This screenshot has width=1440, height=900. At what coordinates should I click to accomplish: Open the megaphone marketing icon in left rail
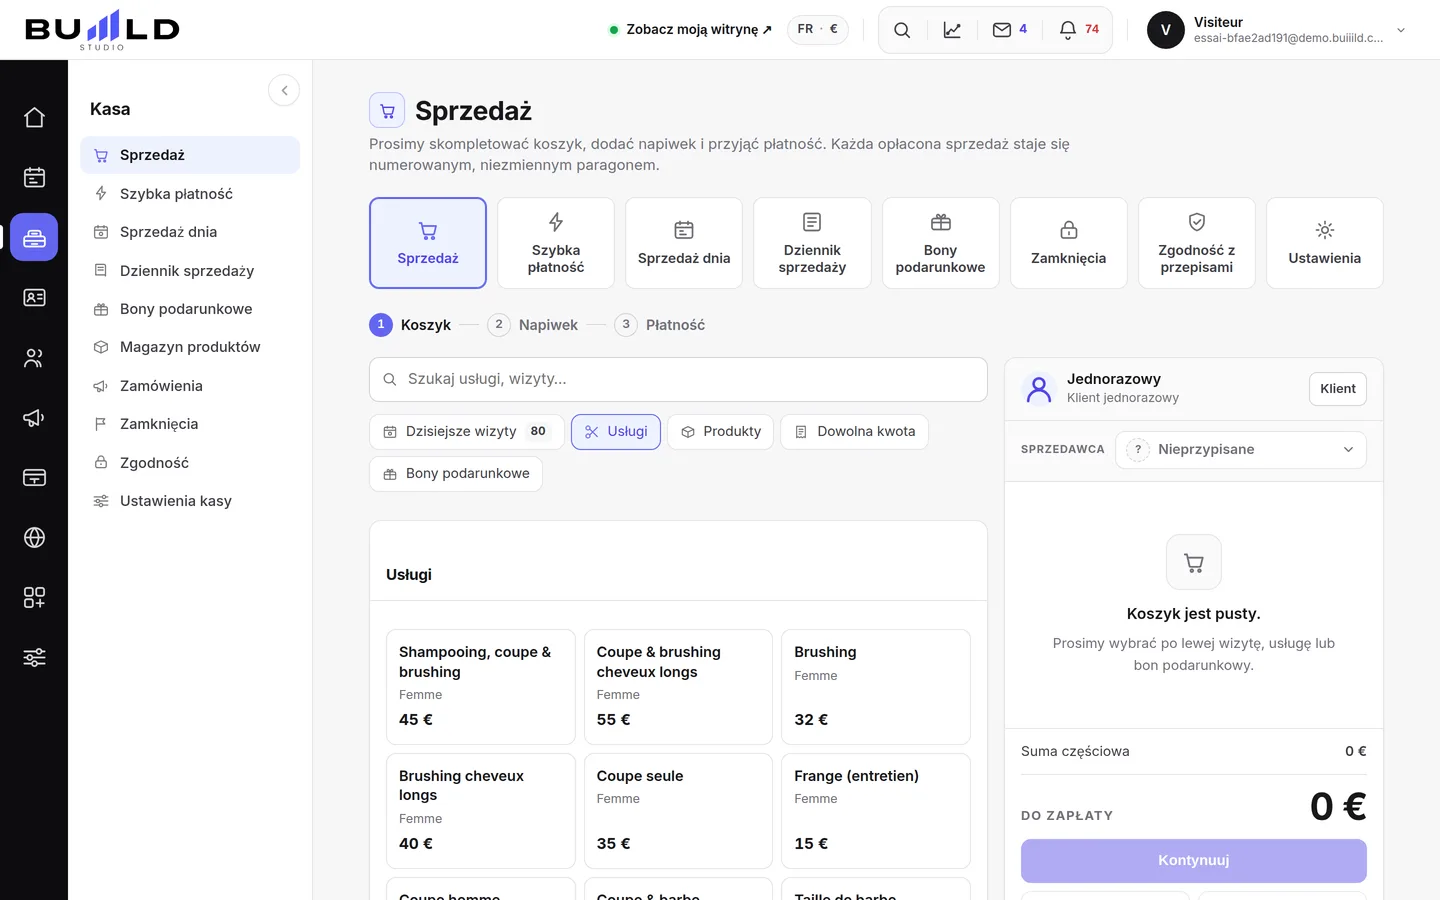tap(34, 417)
